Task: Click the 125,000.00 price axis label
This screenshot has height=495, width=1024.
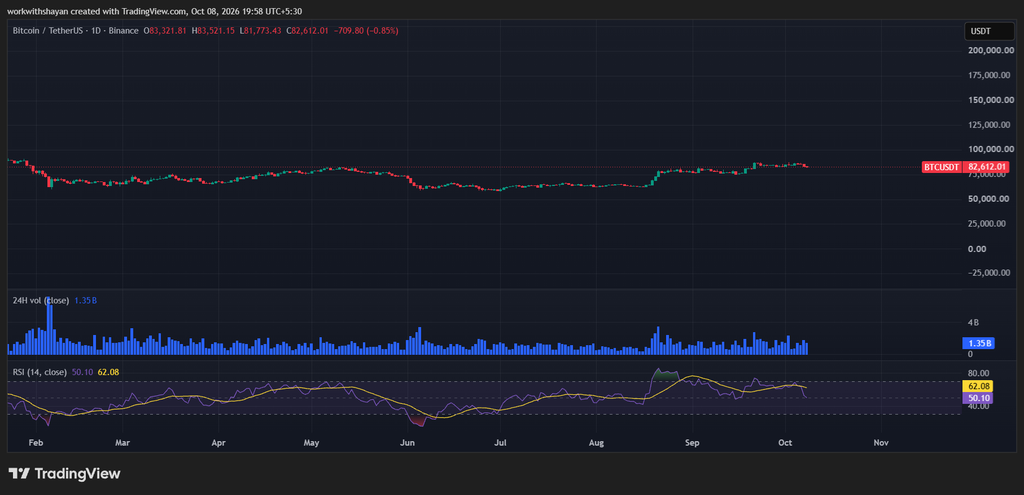Action: (989, 125)
